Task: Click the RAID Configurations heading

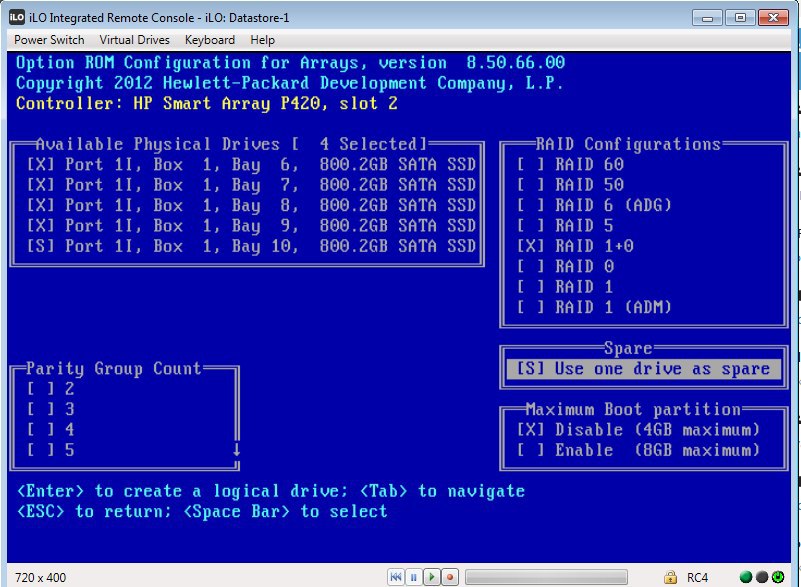Action: click(x=628, y=144)
